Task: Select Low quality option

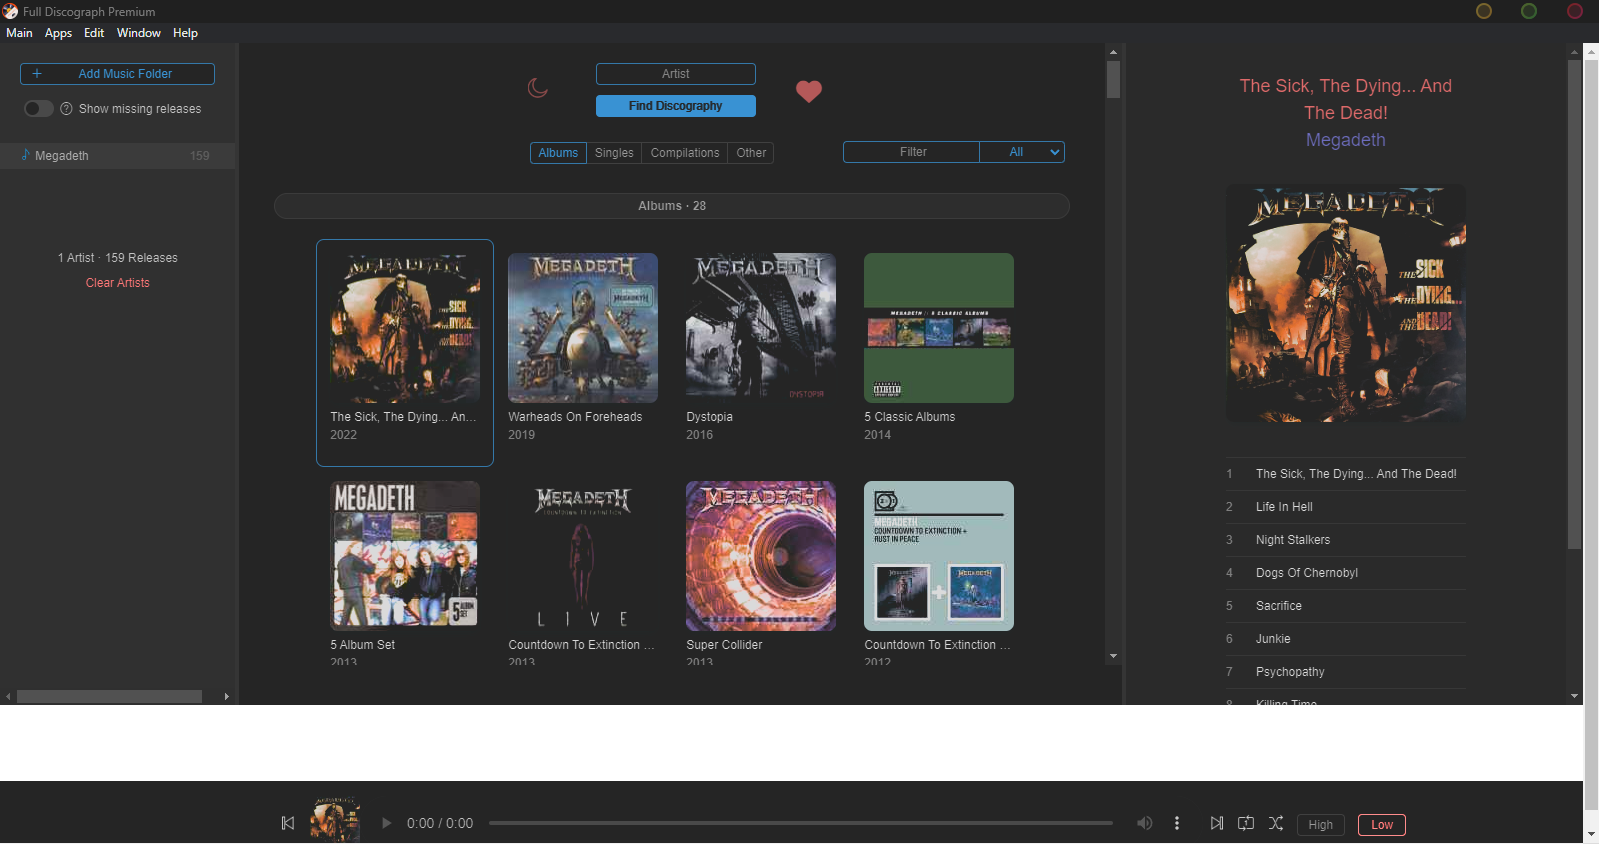Action: click(1381, 825)
